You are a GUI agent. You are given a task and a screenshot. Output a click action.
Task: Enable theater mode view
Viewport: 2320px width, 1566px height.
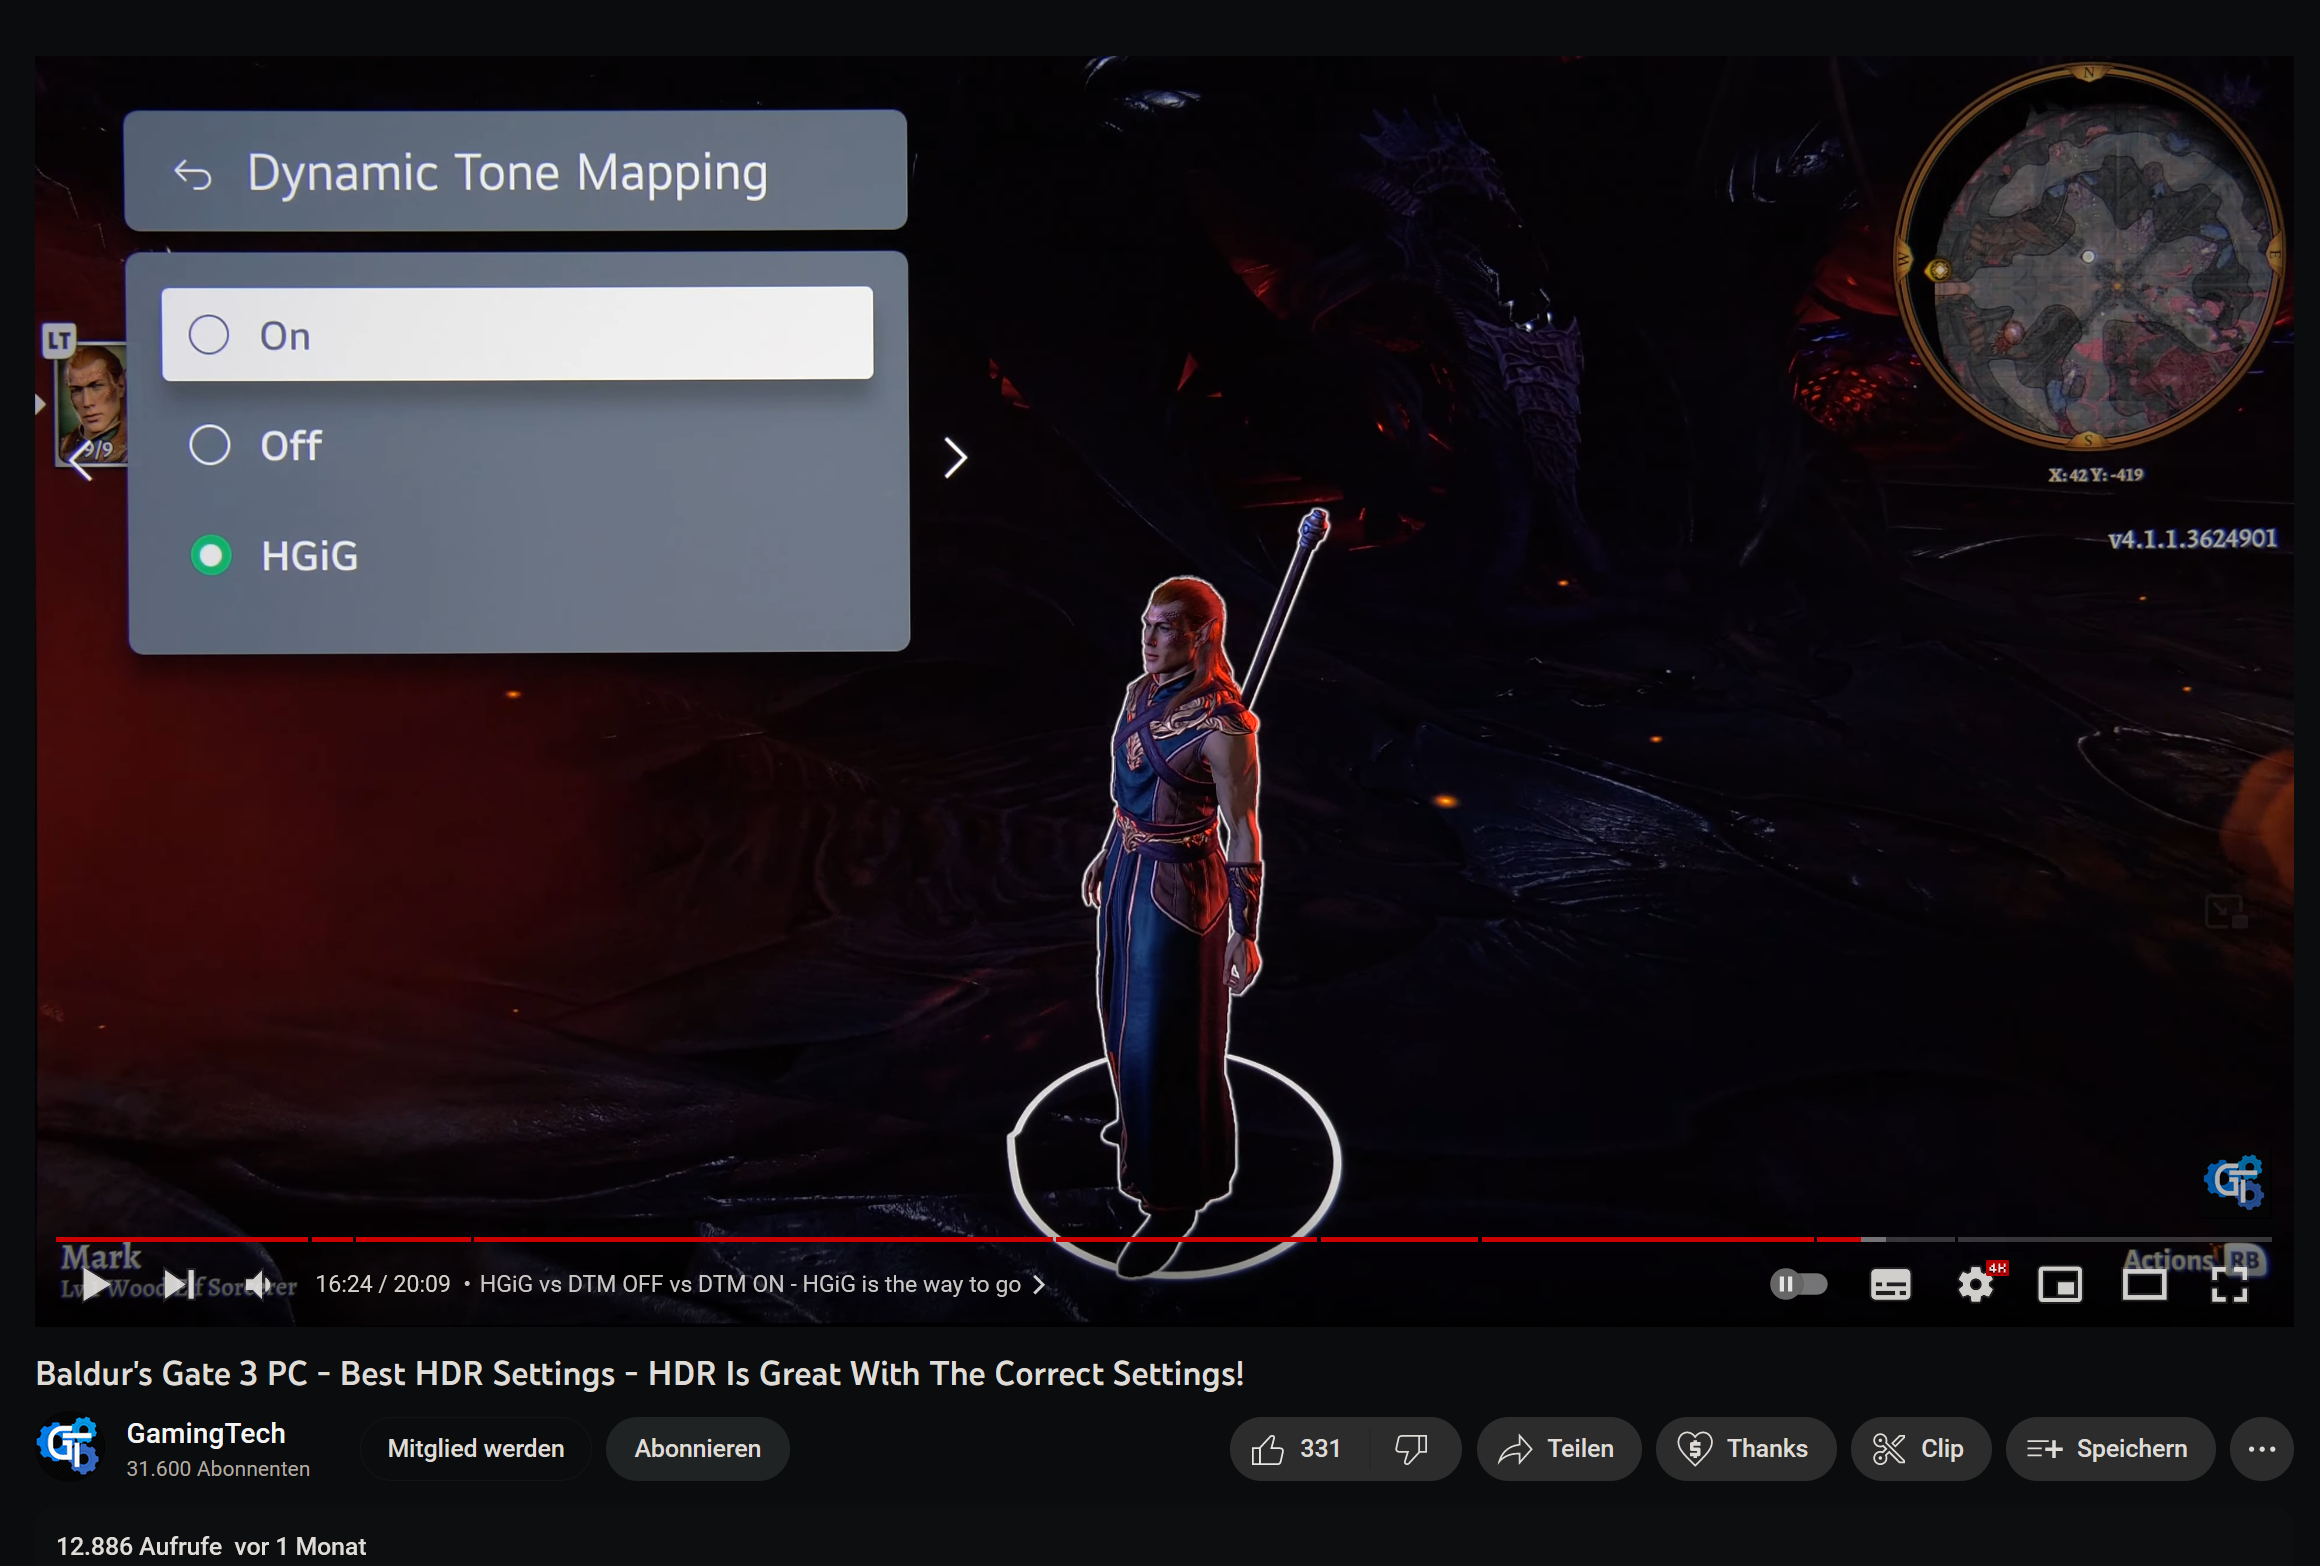[2144, 1285]
